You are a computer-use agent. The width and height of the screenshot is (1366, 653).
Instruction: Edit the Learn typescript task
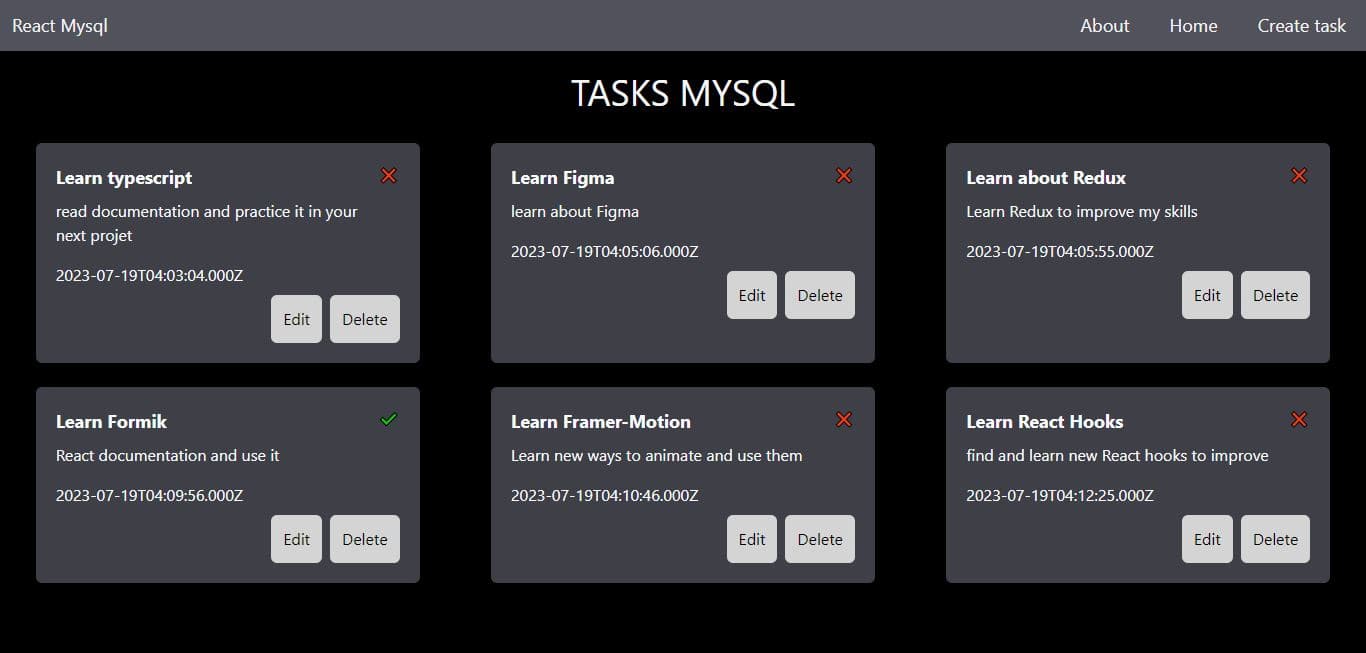(296, 319)
